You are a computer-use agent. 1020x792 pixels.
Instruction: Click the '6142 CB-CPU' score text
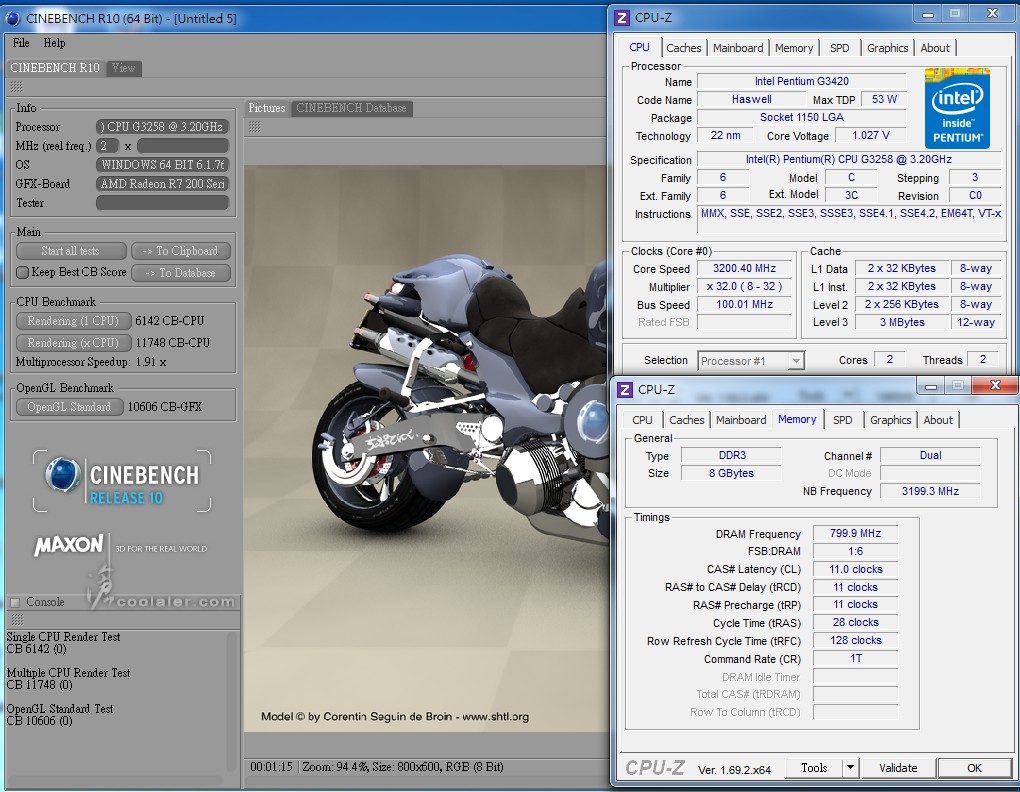(x=170, y=321)
